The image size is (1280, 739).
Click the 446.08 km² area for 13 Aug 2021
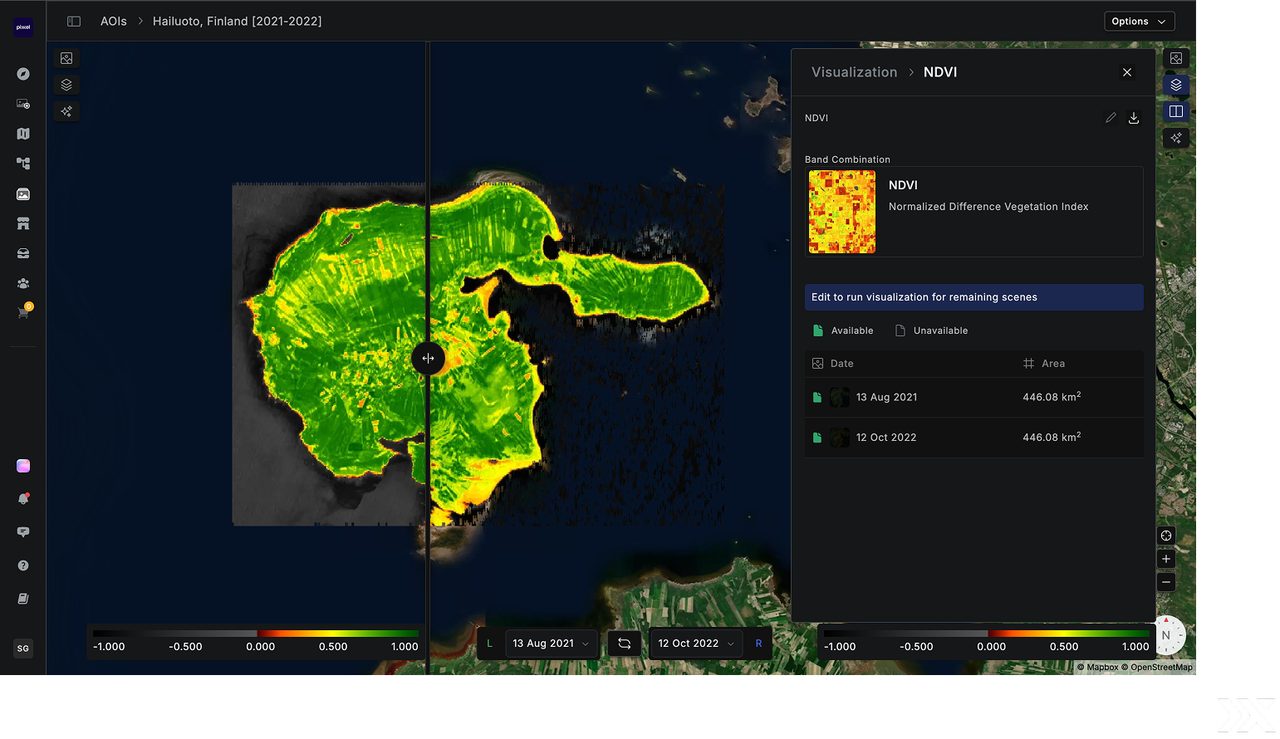point(1052,397)
